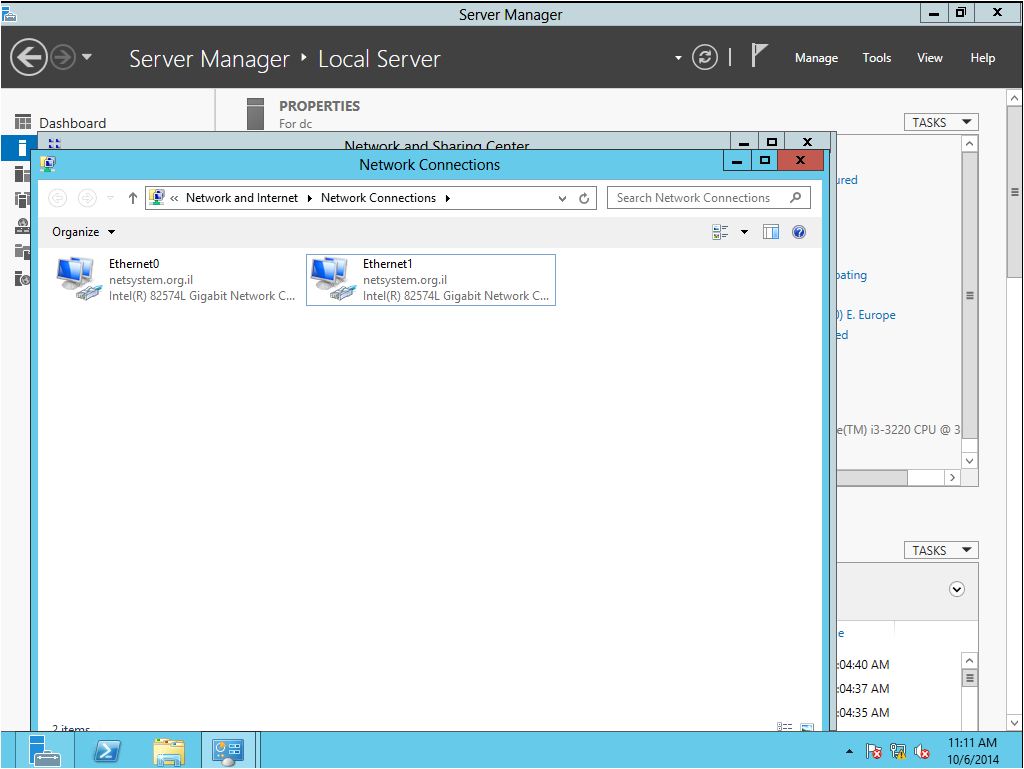
Task: Switch to large icons view status bar
Action: (x=807, y=727)
